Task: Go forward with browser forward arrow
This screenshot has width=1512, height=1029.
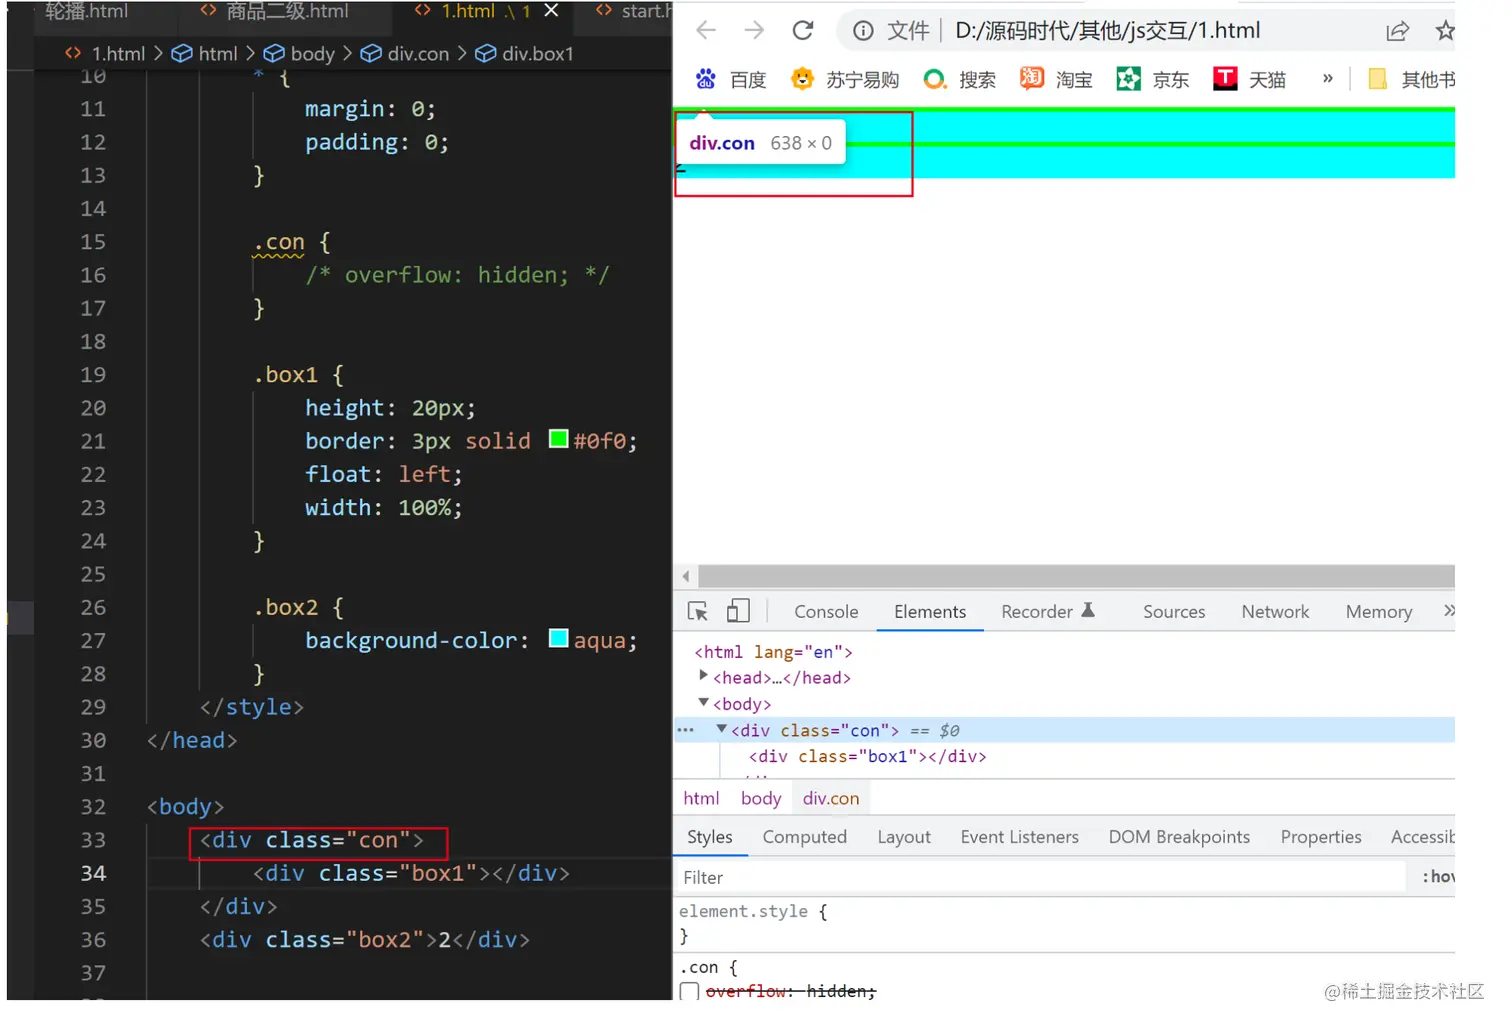Action: [754, 30]
